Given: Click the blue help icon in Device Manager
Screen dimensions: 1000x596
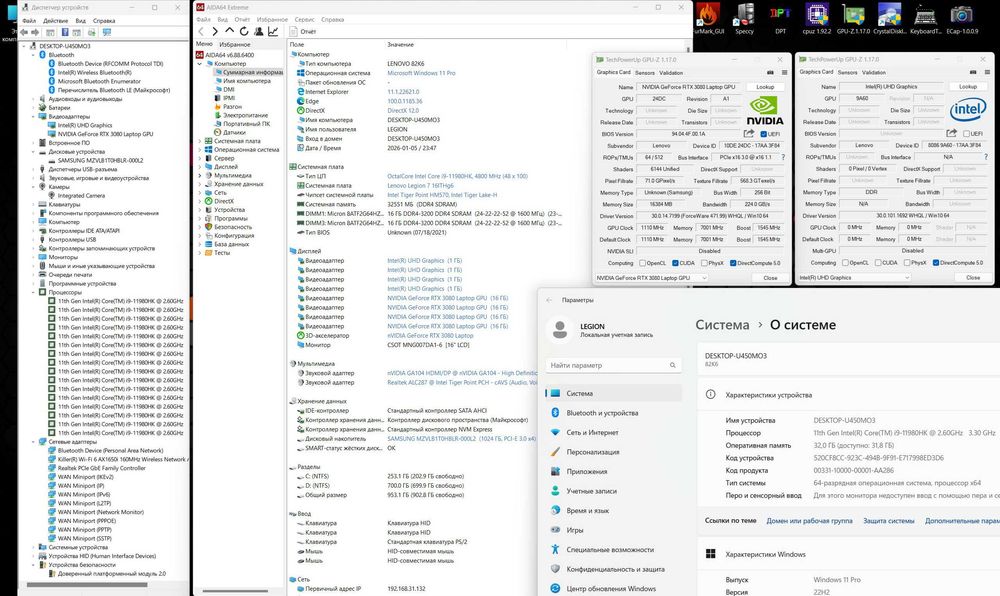Looking at the screenshot, I should click(x=64, y=32).
